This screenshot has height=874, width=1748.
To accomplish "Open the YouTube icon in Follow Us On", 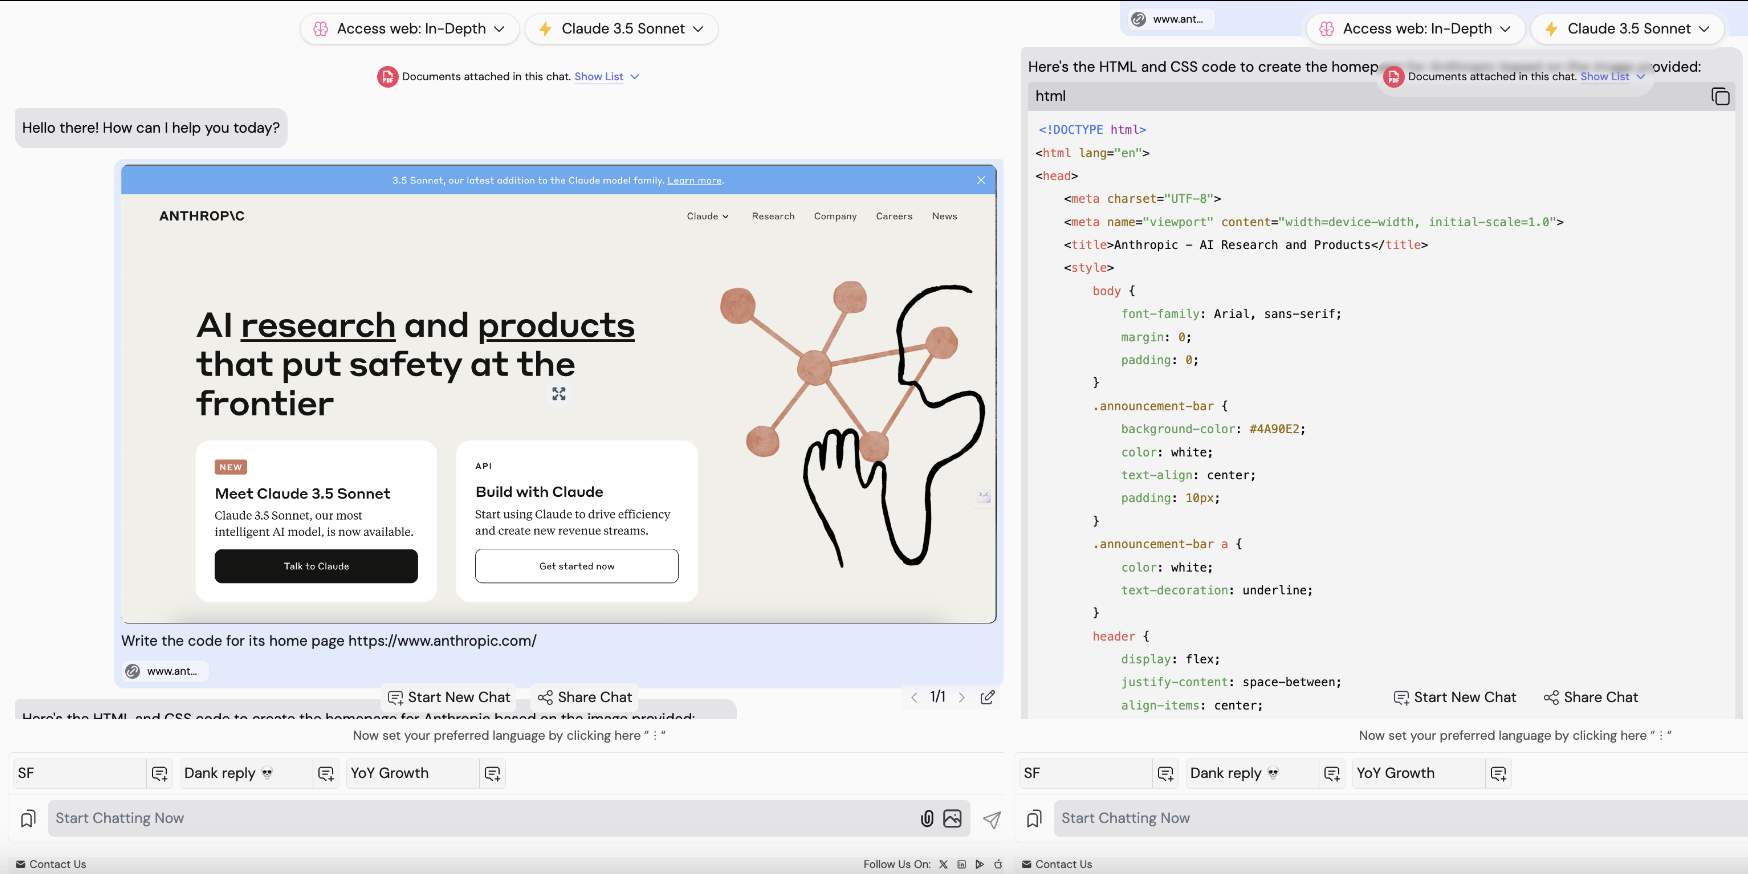I will tap(980, 864).
